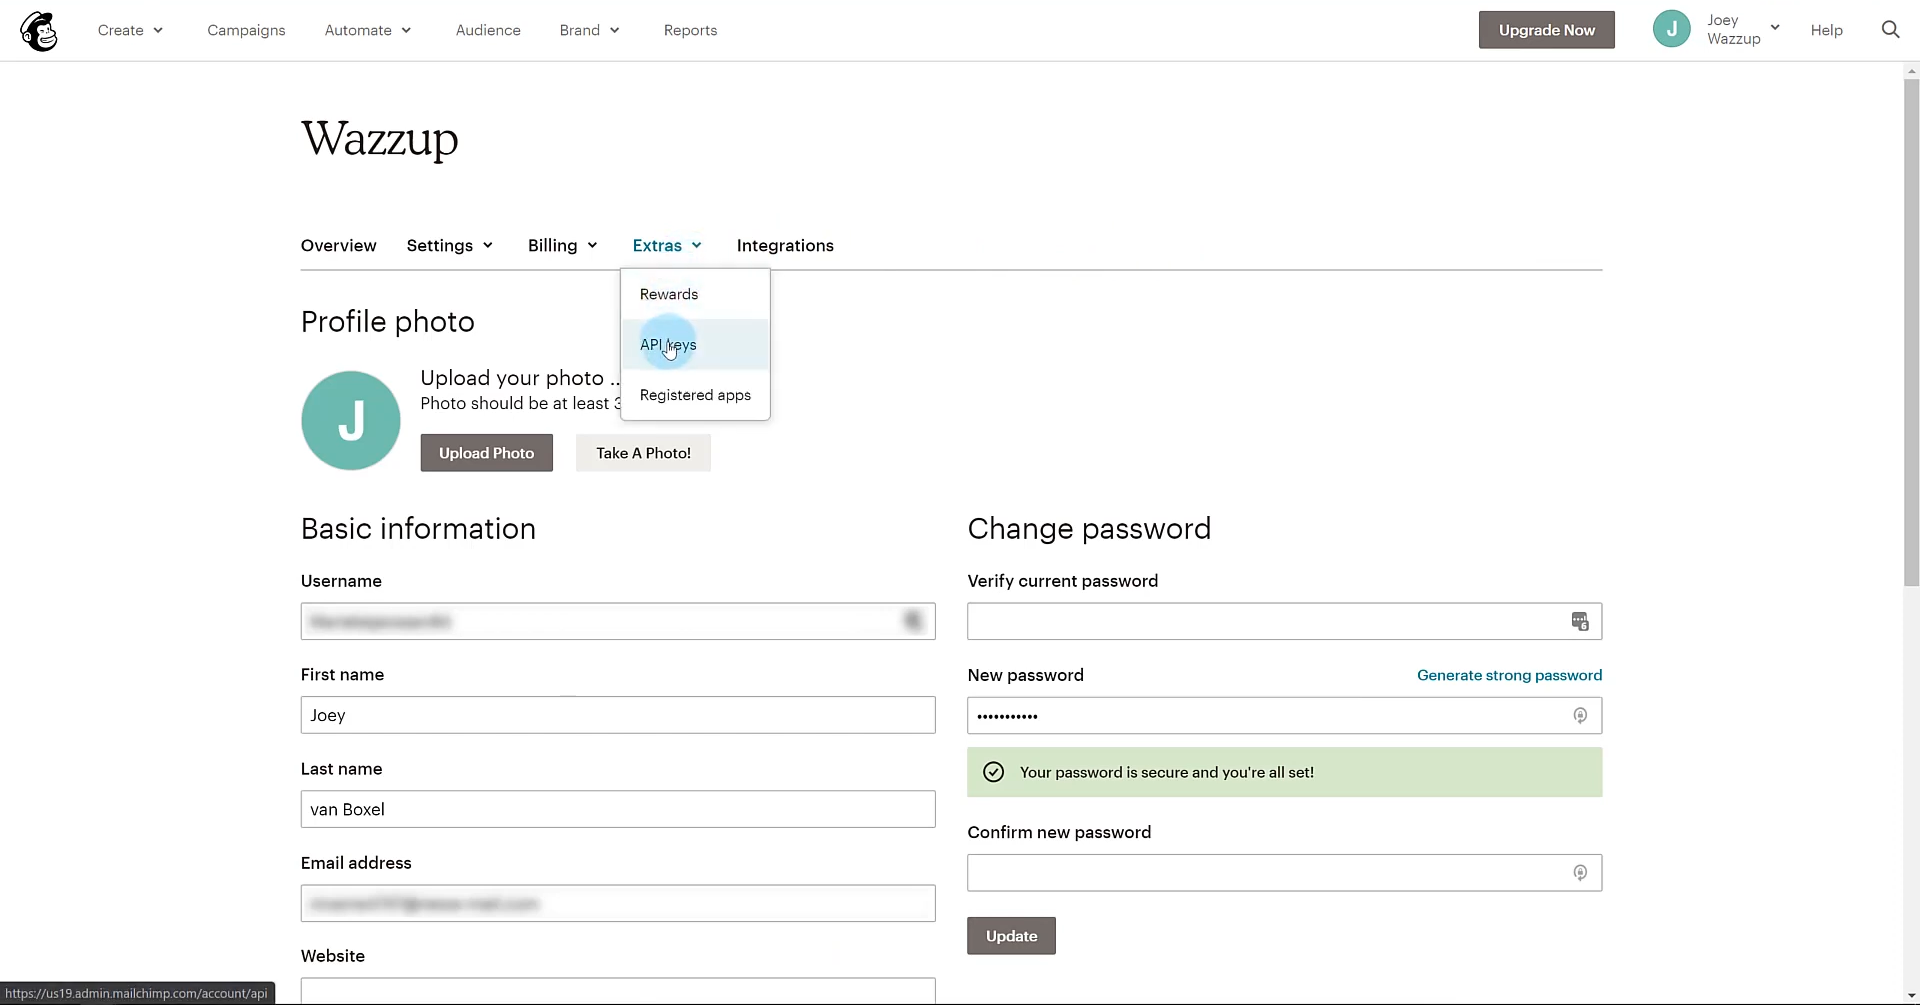The image size is (1920, 1005).
Task: Click key icon in New password field
Action: tap(1580, 716)
